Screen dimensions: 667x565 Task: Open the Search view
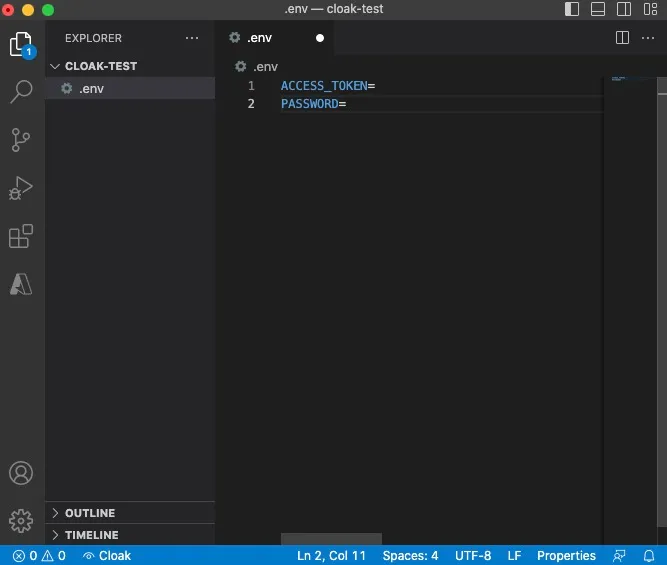[x=21, y=91]
